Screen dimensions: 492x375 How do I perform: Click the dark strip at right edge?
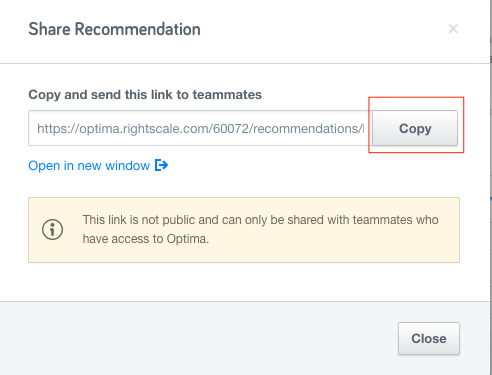[491, 187]
